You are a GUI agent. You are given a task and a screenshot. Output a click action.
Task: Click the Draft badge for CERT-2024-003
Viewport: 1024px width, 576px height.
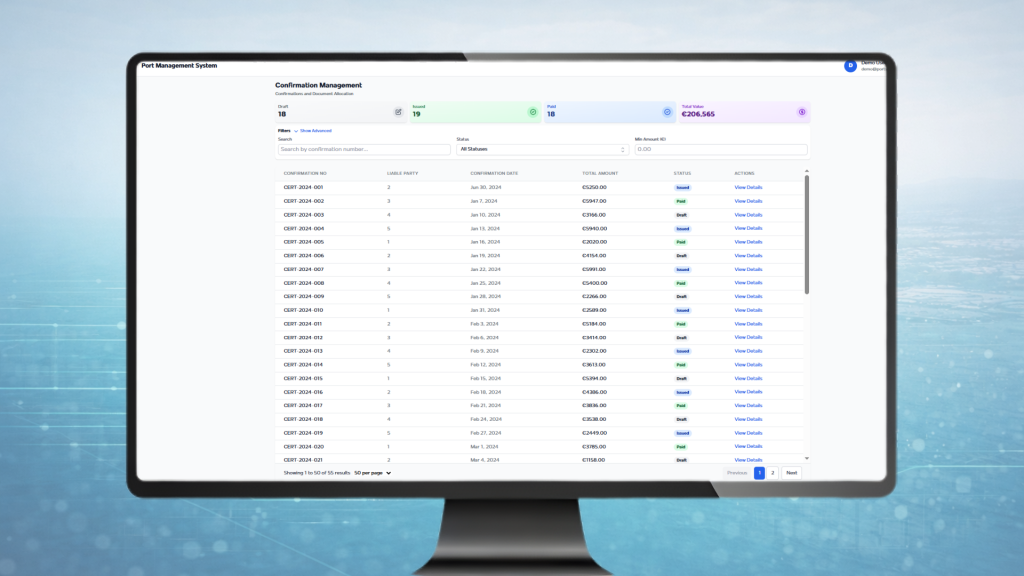tap(681, 215)
